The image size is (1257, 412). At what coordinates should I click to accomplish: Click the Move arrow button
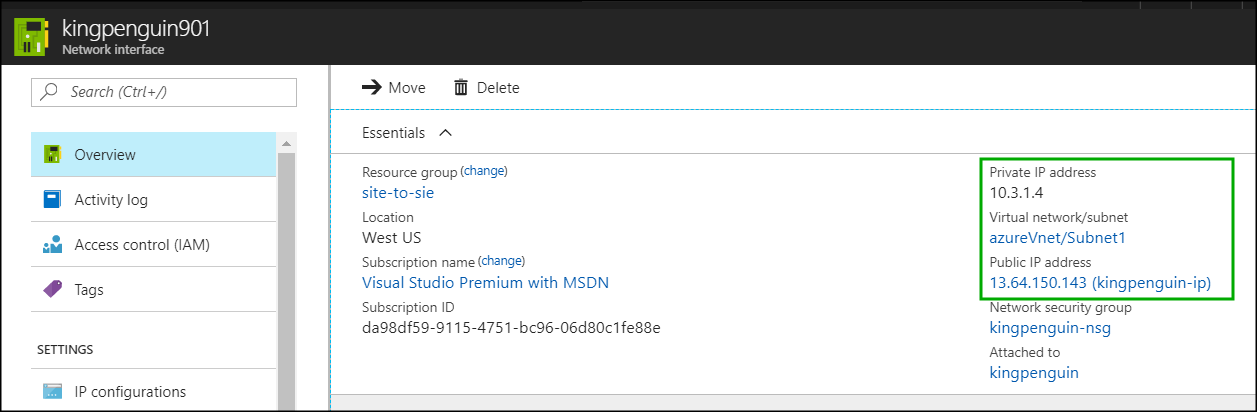coord(393,88)
